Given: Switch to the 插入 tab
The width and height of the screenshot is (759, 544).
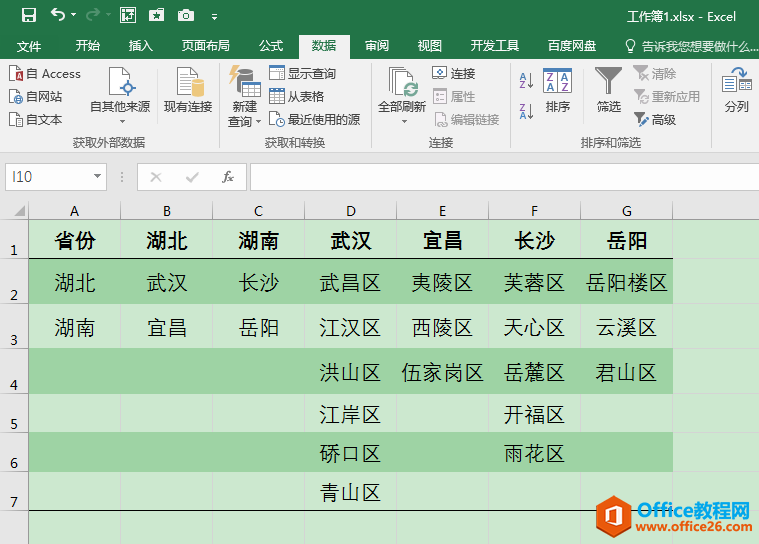Looking at the screenshot, I should coord(141,45).
